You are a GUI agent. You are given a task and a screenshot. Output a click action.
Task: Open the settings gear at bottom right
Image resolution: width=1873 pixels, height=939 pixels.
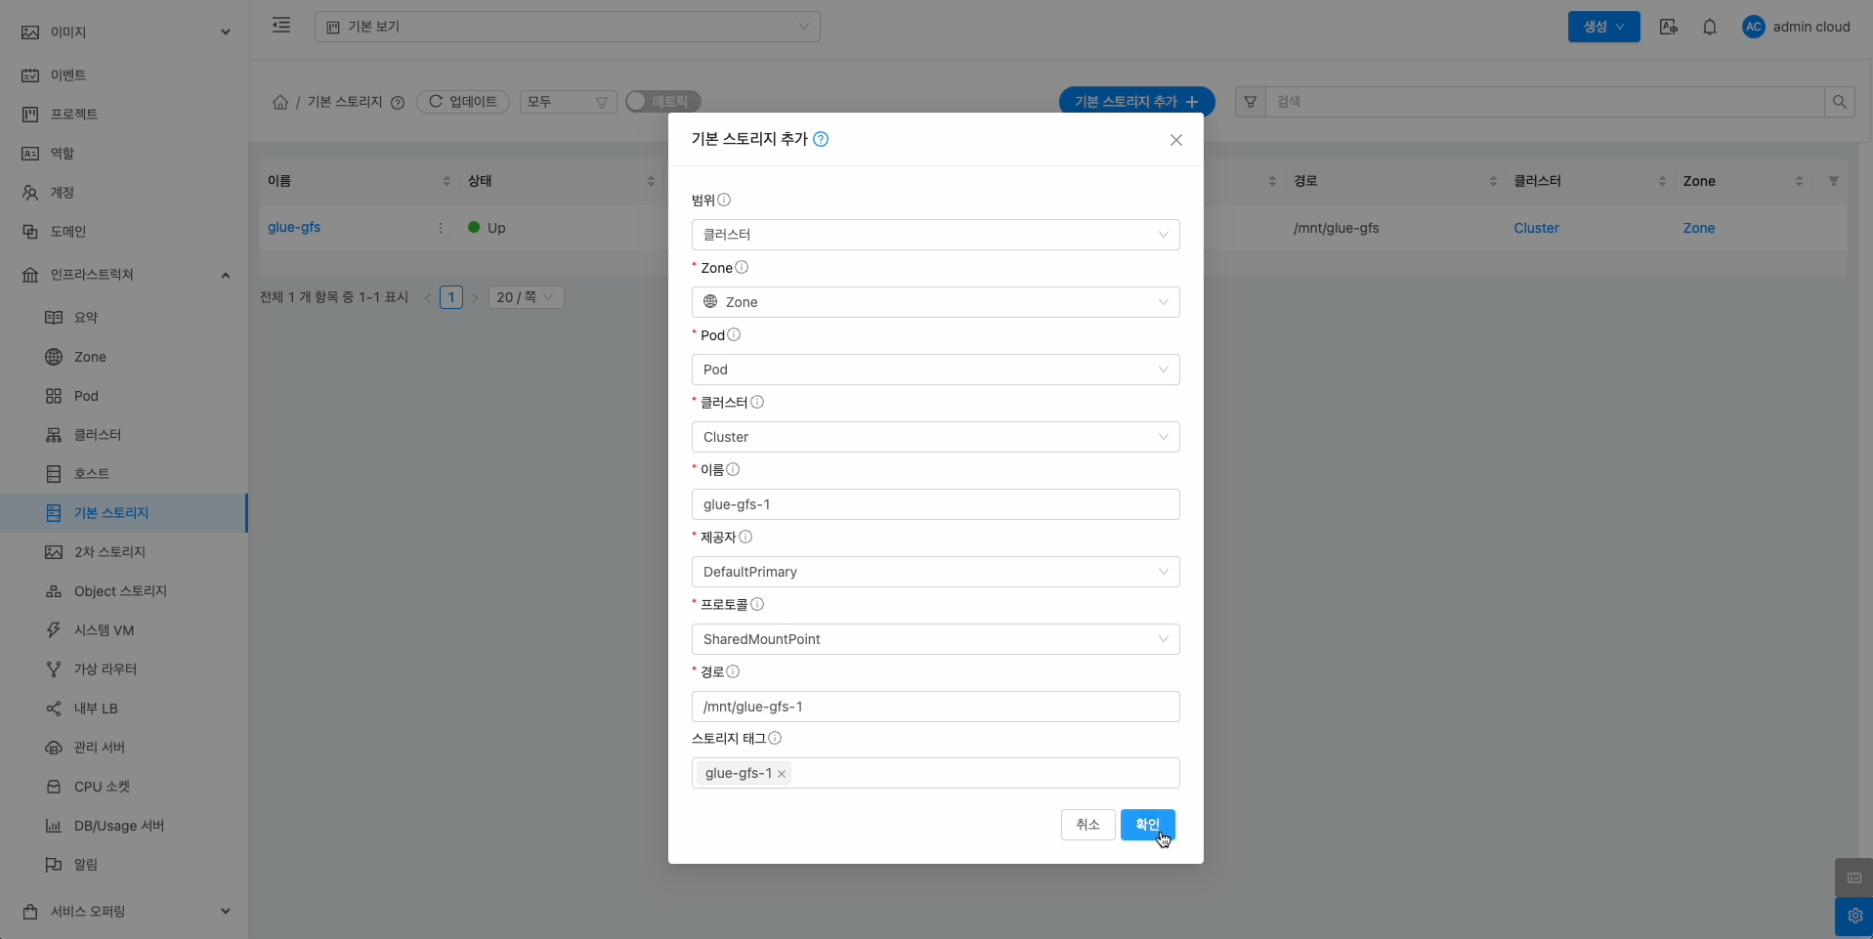click(1854, 916)
